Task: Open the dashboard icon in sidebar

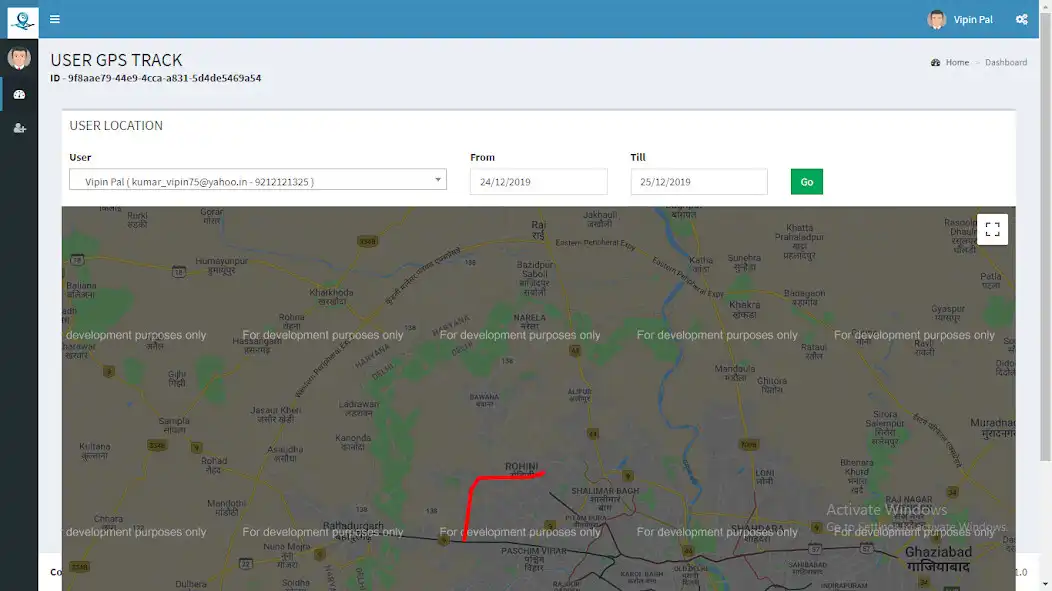Action: tap(19, 95)
